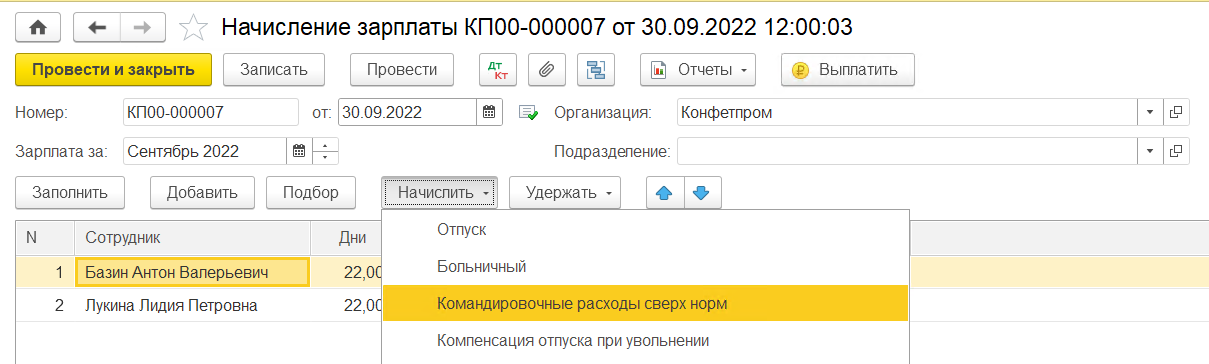Image resolution: width=1209 pixels, height=364 pixels.
Task: Click the Выплатить button
Action: 847,70
